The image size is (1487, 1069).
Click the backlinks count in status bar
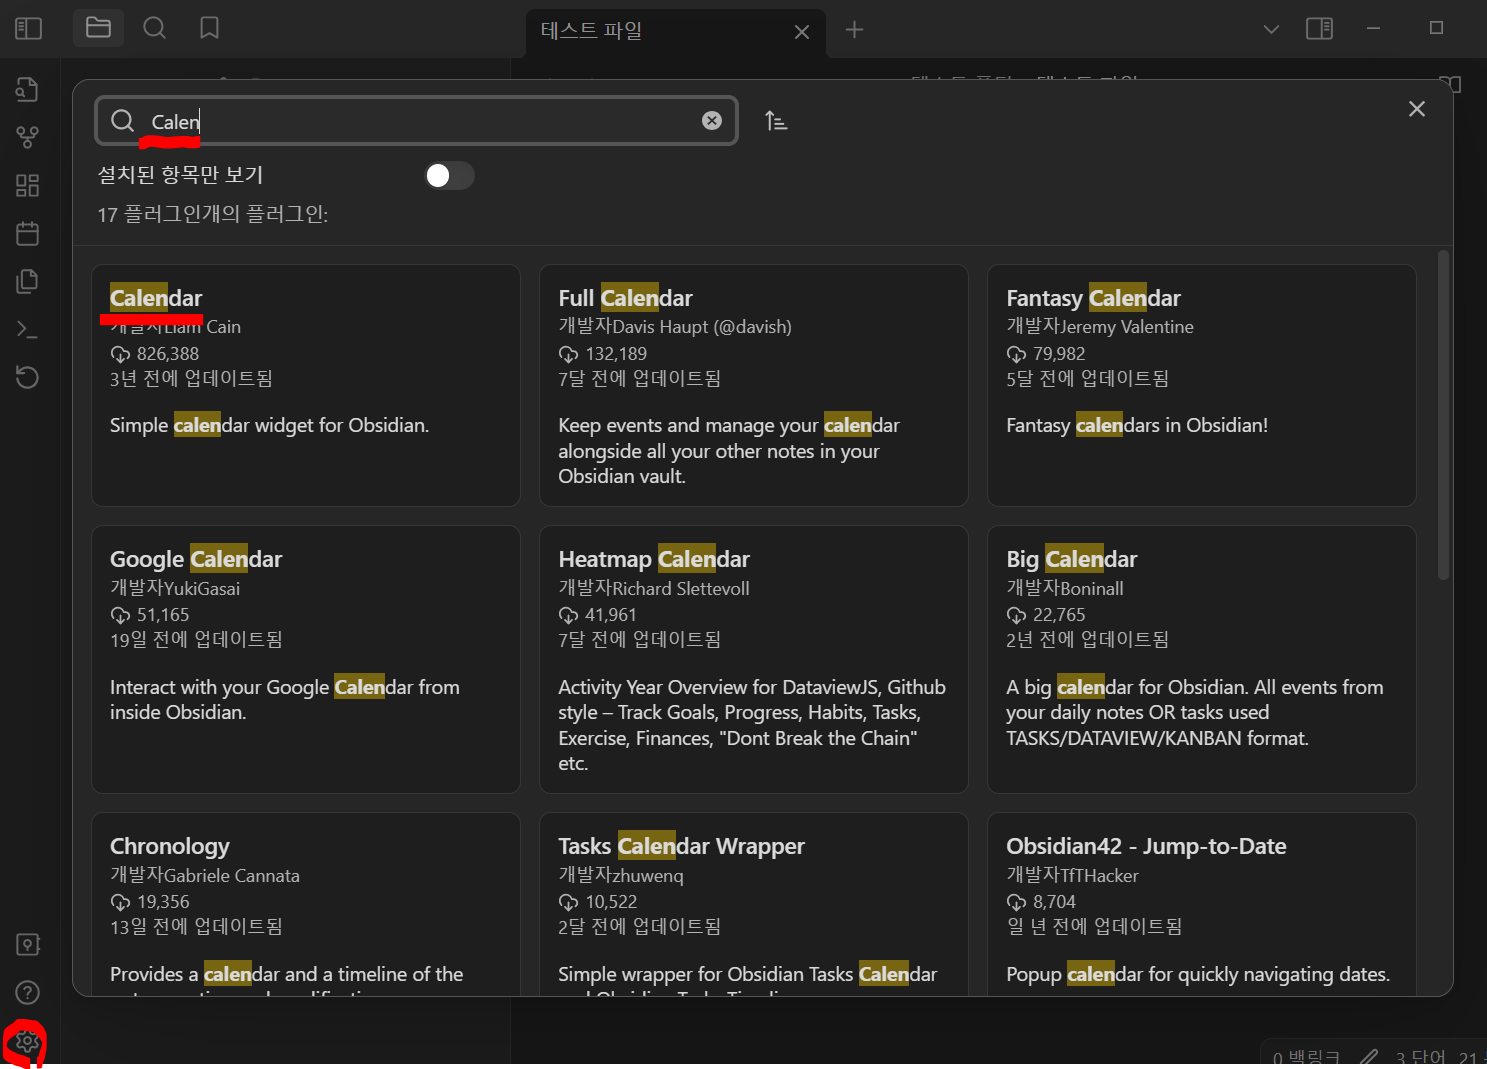pyautogui.click(x=1306, y=1058)
